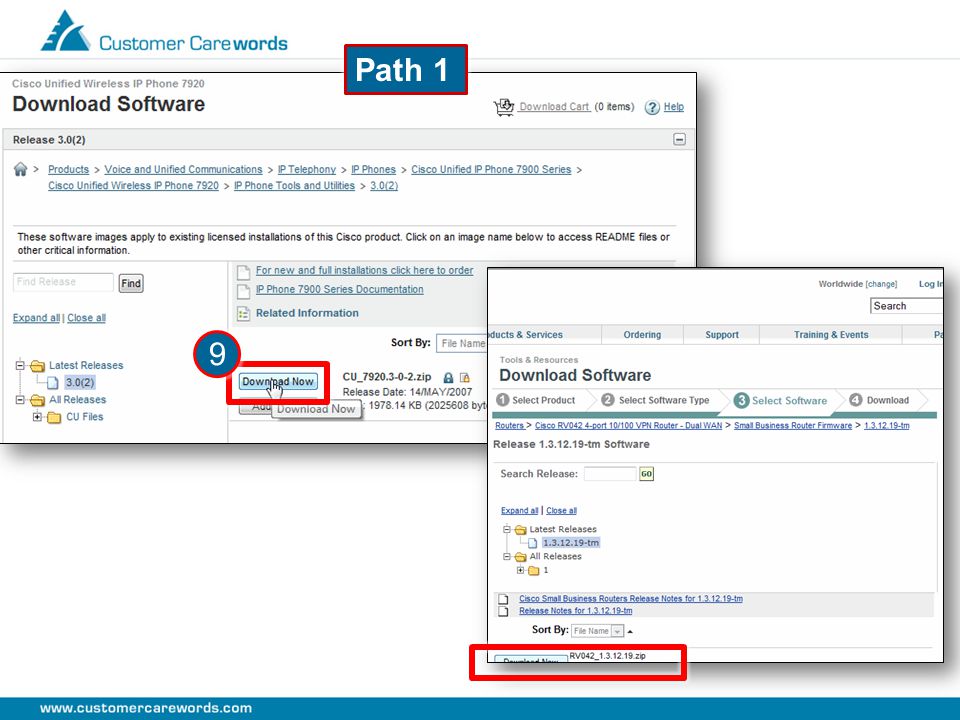This screenshot has height=720, width=960.
Task: Open the Sort By File Name dropdown in 7920 window
Action: (462, 343)
